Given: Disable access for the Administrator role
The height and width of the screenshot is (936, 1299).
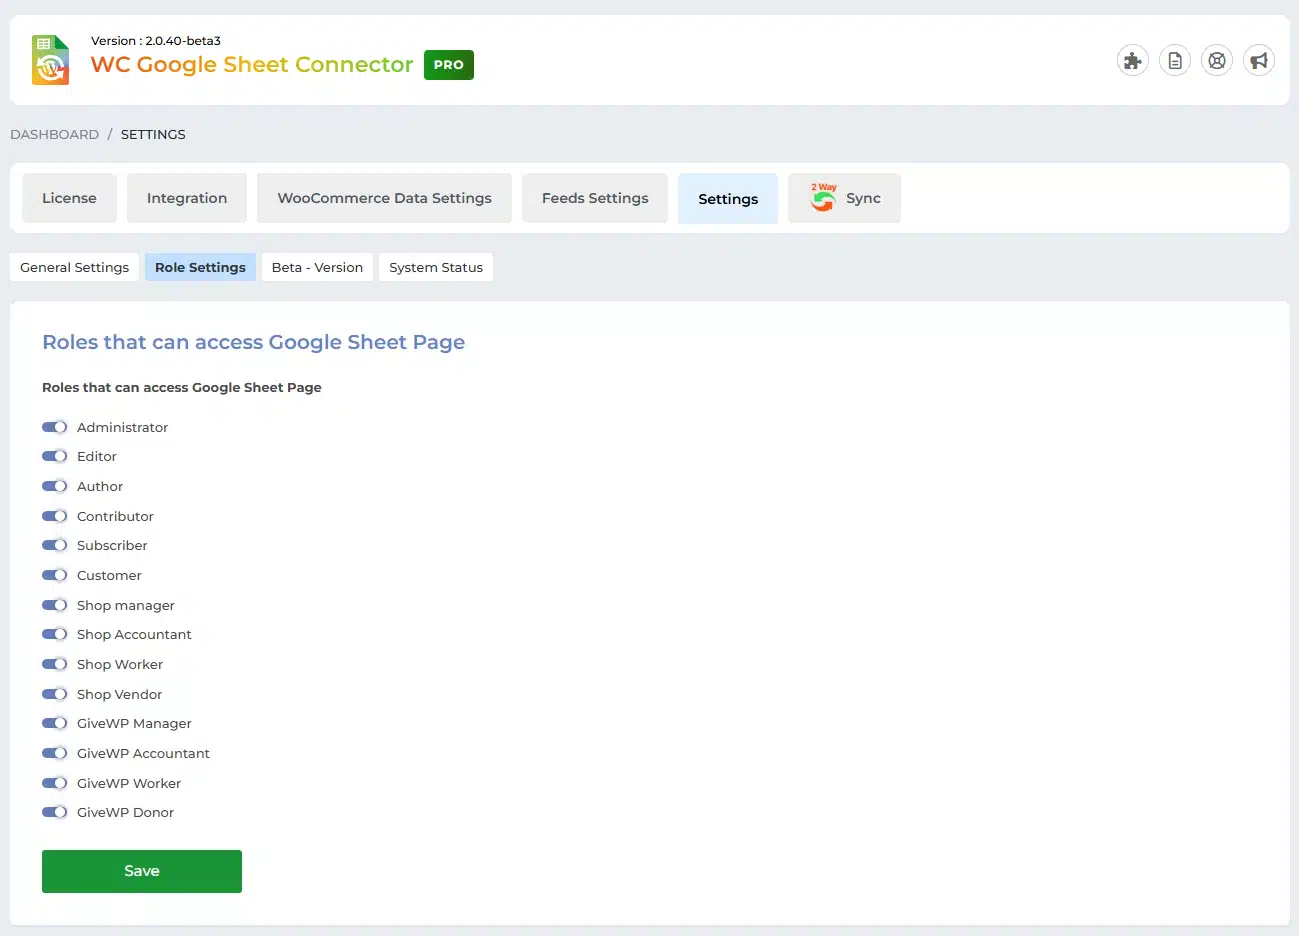Looking at the screenshot, I should (x=54, y=427).
